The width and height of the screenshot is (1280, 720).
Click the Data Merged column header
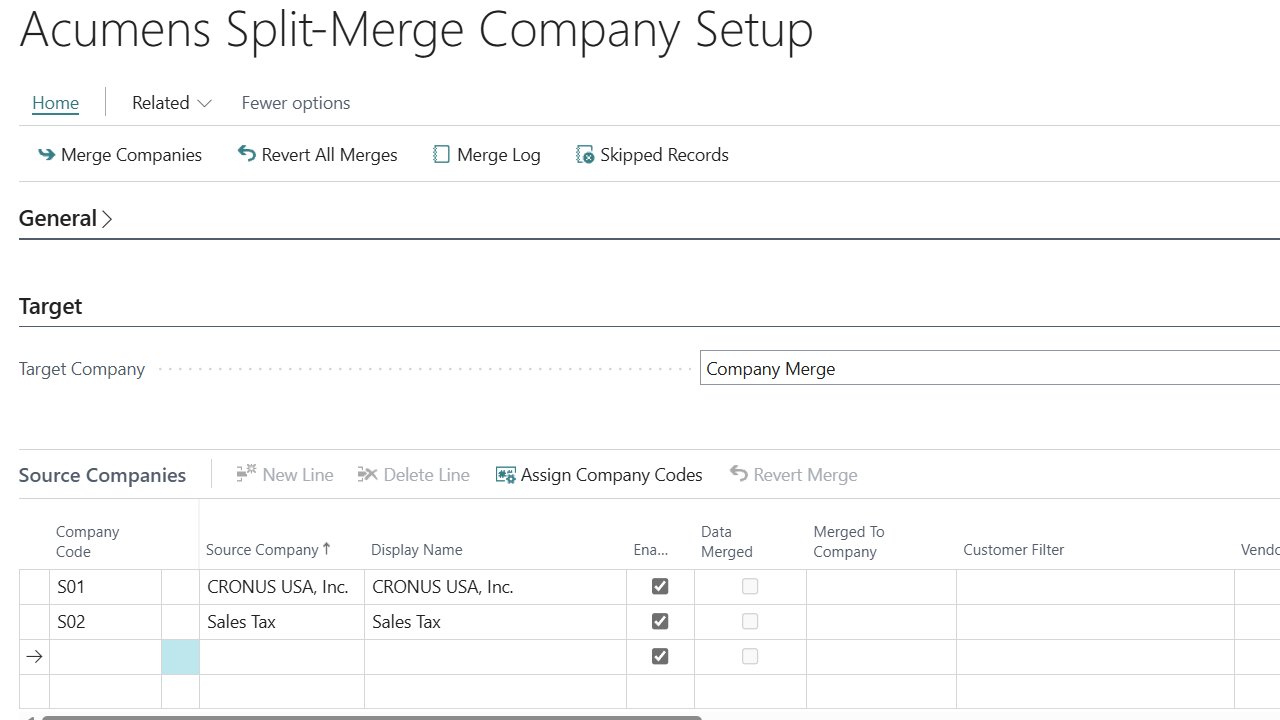[727, 542]
